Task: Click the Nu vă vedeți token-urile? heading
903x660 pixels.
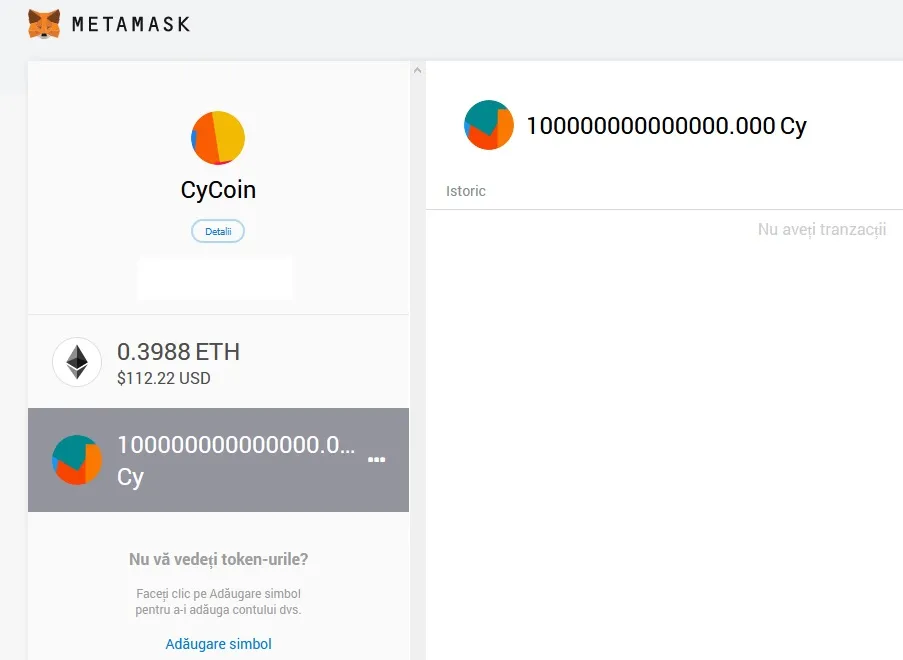Action: coord(218,559)
